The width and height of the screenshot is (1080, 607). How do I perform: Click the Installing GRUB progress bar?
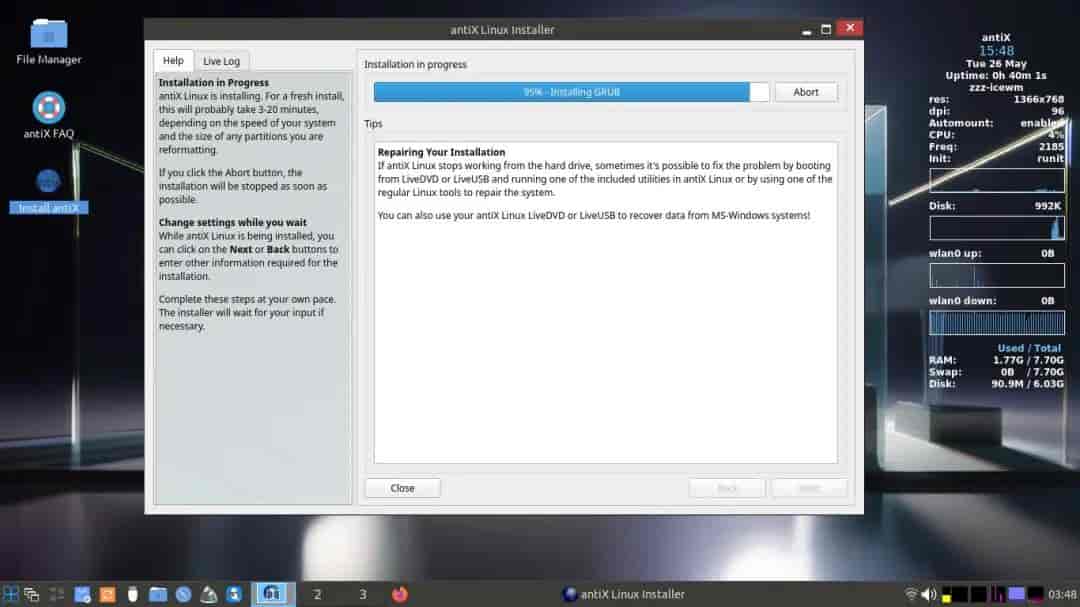click(571, 92)
